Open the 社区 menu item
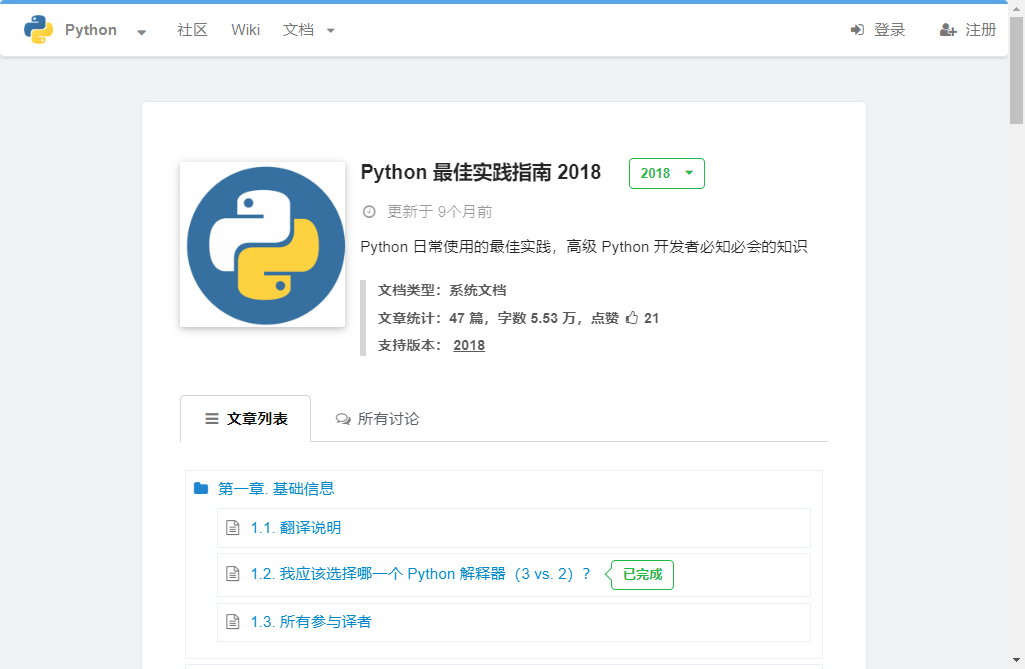This screenshot has height=669, width=1025. (192, 30)
